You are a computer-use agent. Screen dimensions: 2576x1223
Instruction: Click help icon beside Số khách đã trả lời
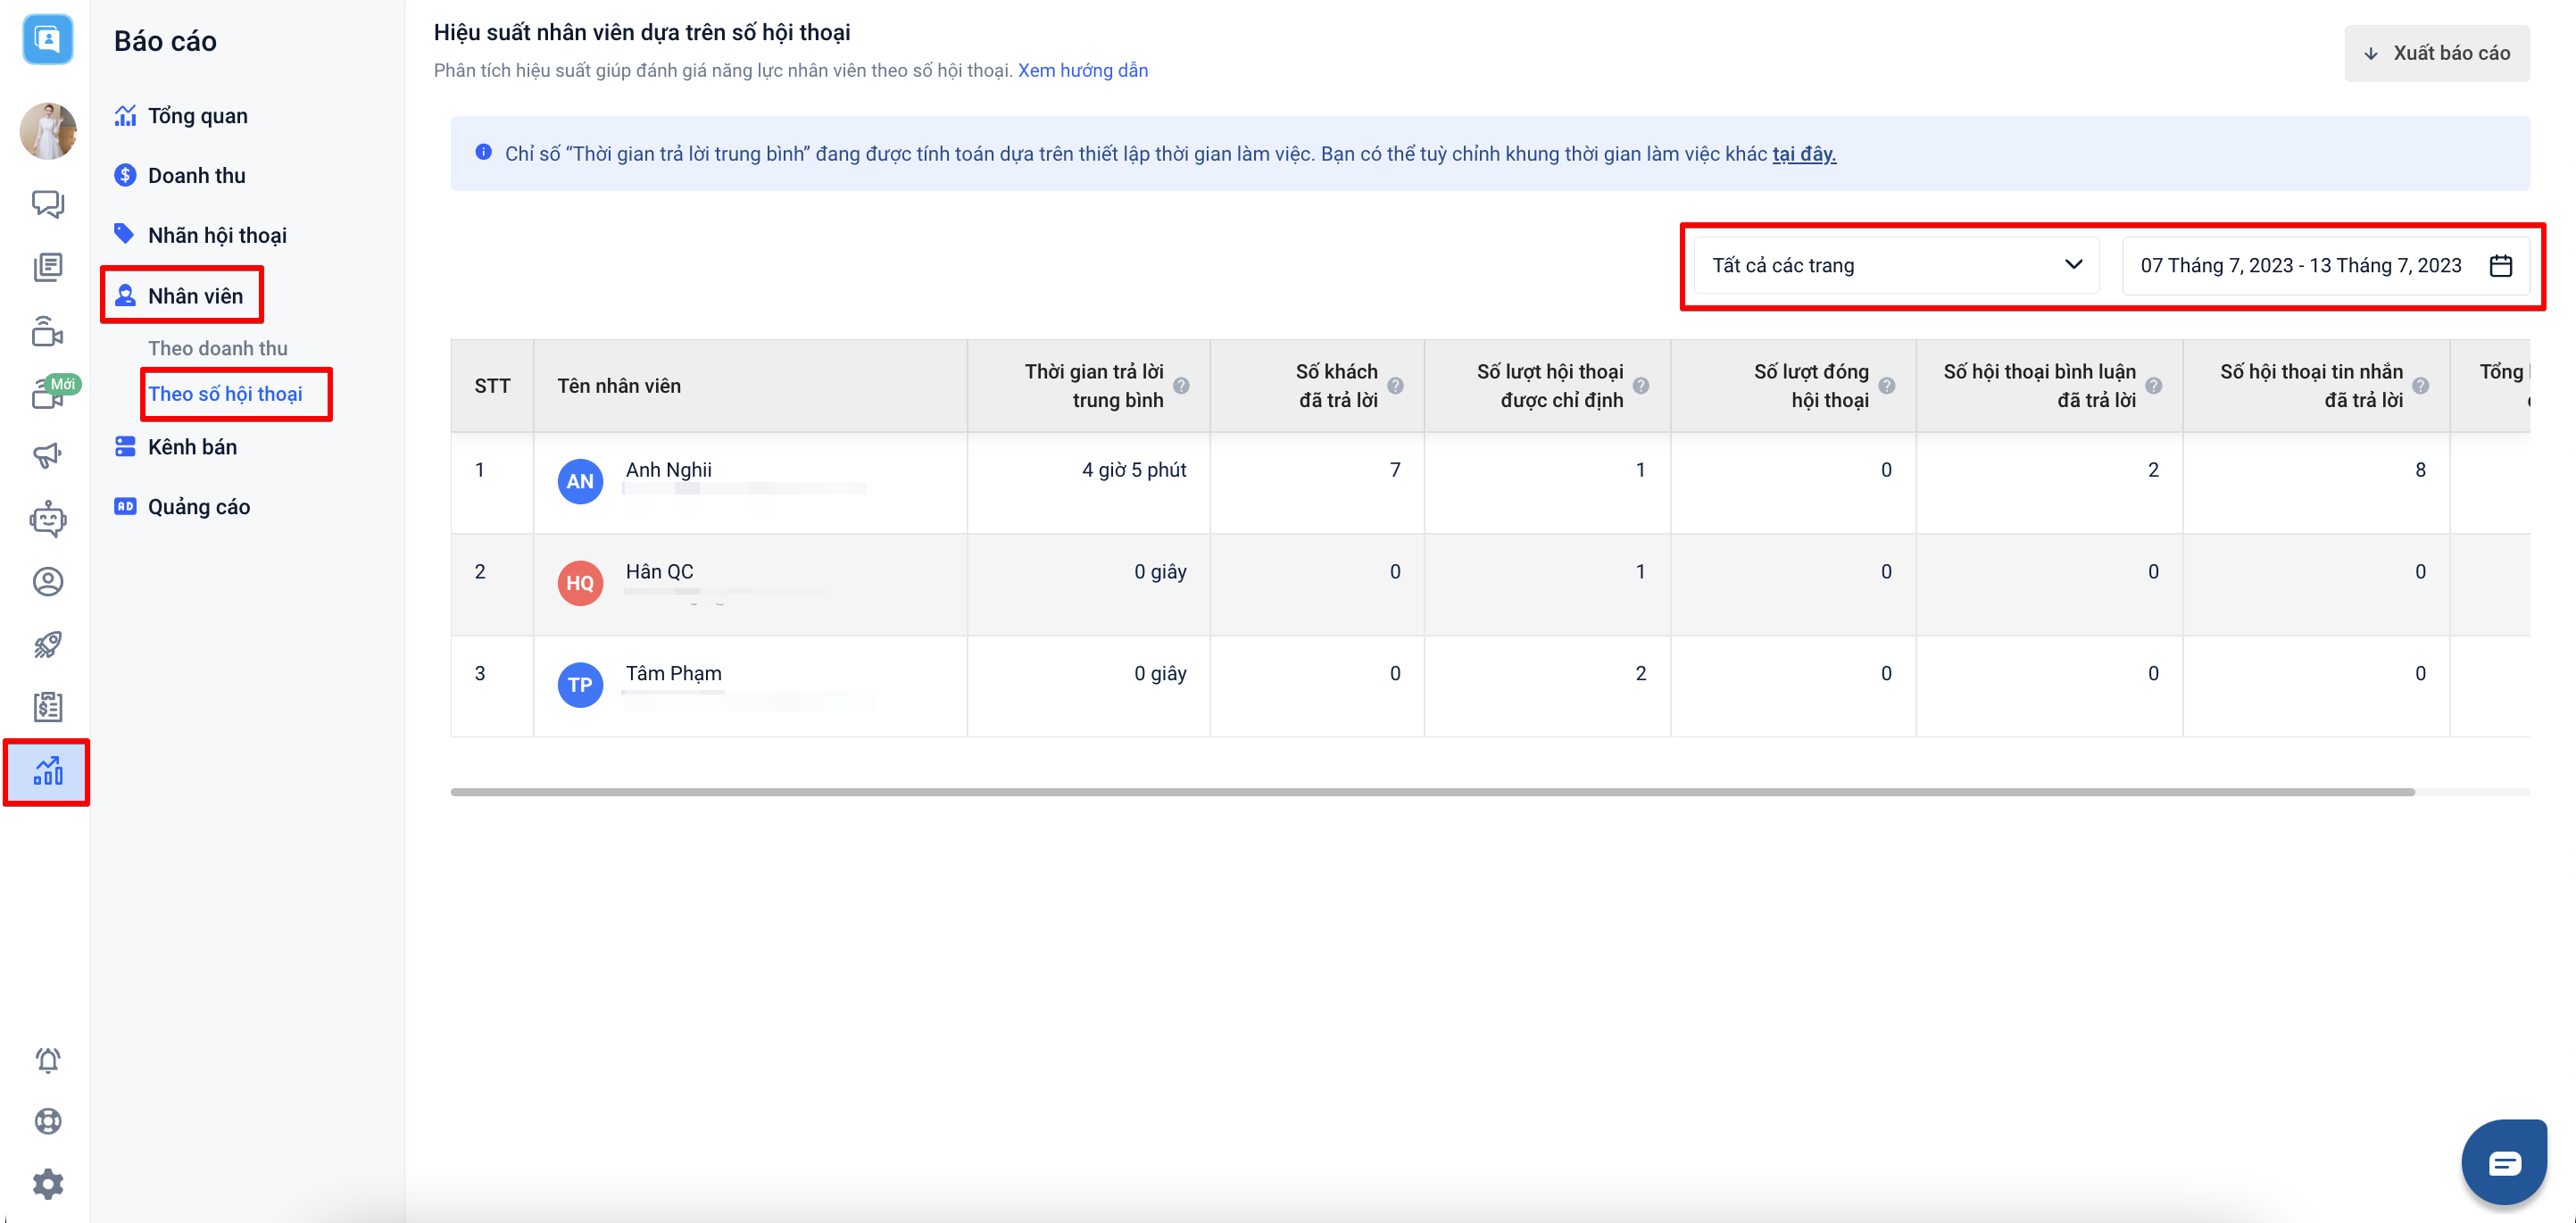click(1395, 386)
